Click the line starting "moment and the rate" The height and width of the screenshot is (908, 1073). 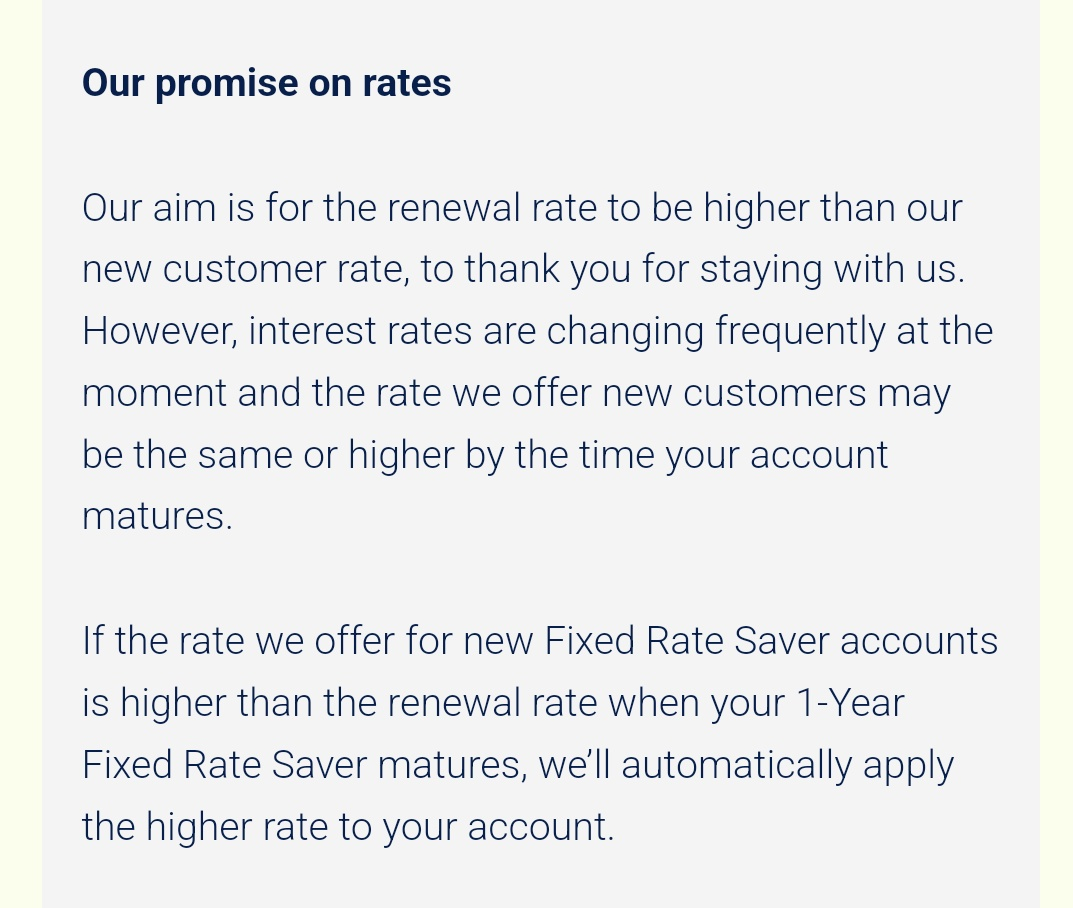coord(517,393)
